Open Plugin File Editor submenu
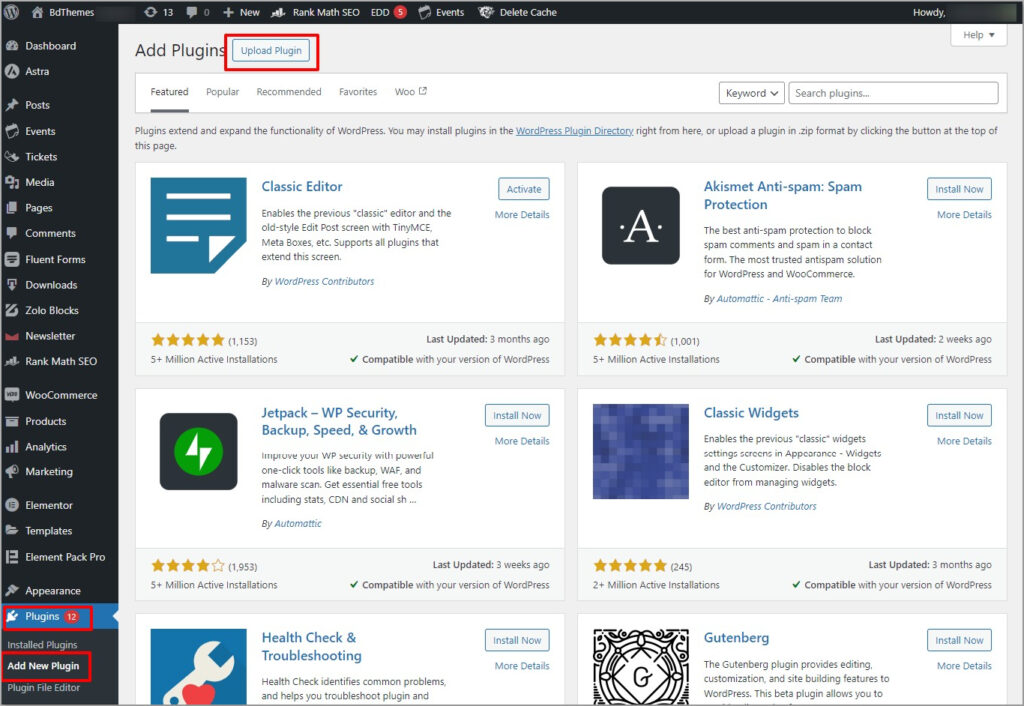This screenshot has height=706, width=1024. point(43,688)
